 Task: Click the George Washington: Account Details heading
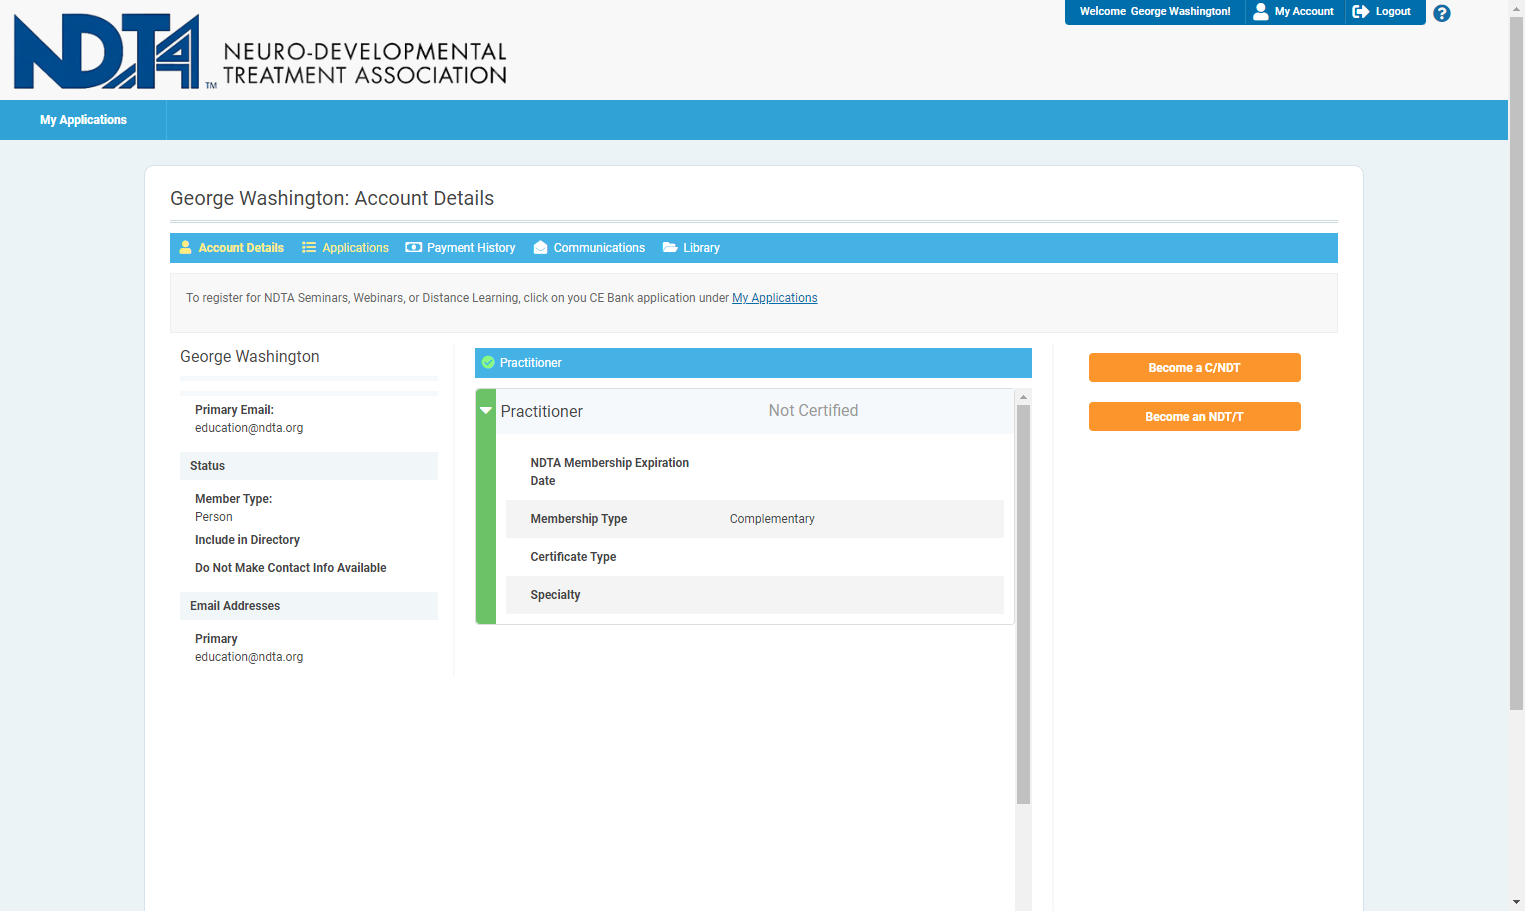point(332,198)
